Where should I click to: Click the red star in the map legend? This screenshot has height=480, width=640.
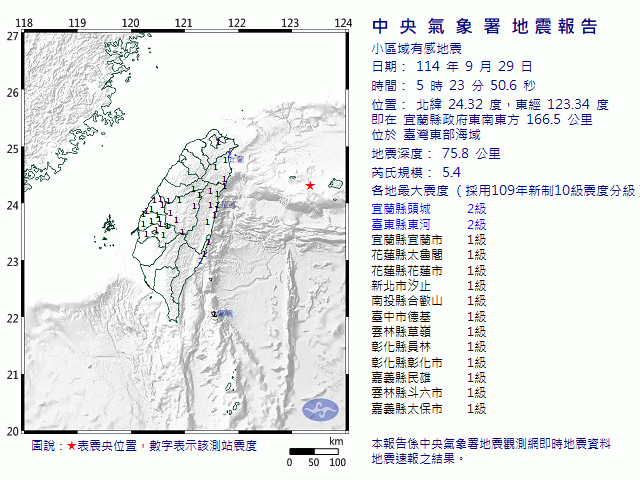71,445
